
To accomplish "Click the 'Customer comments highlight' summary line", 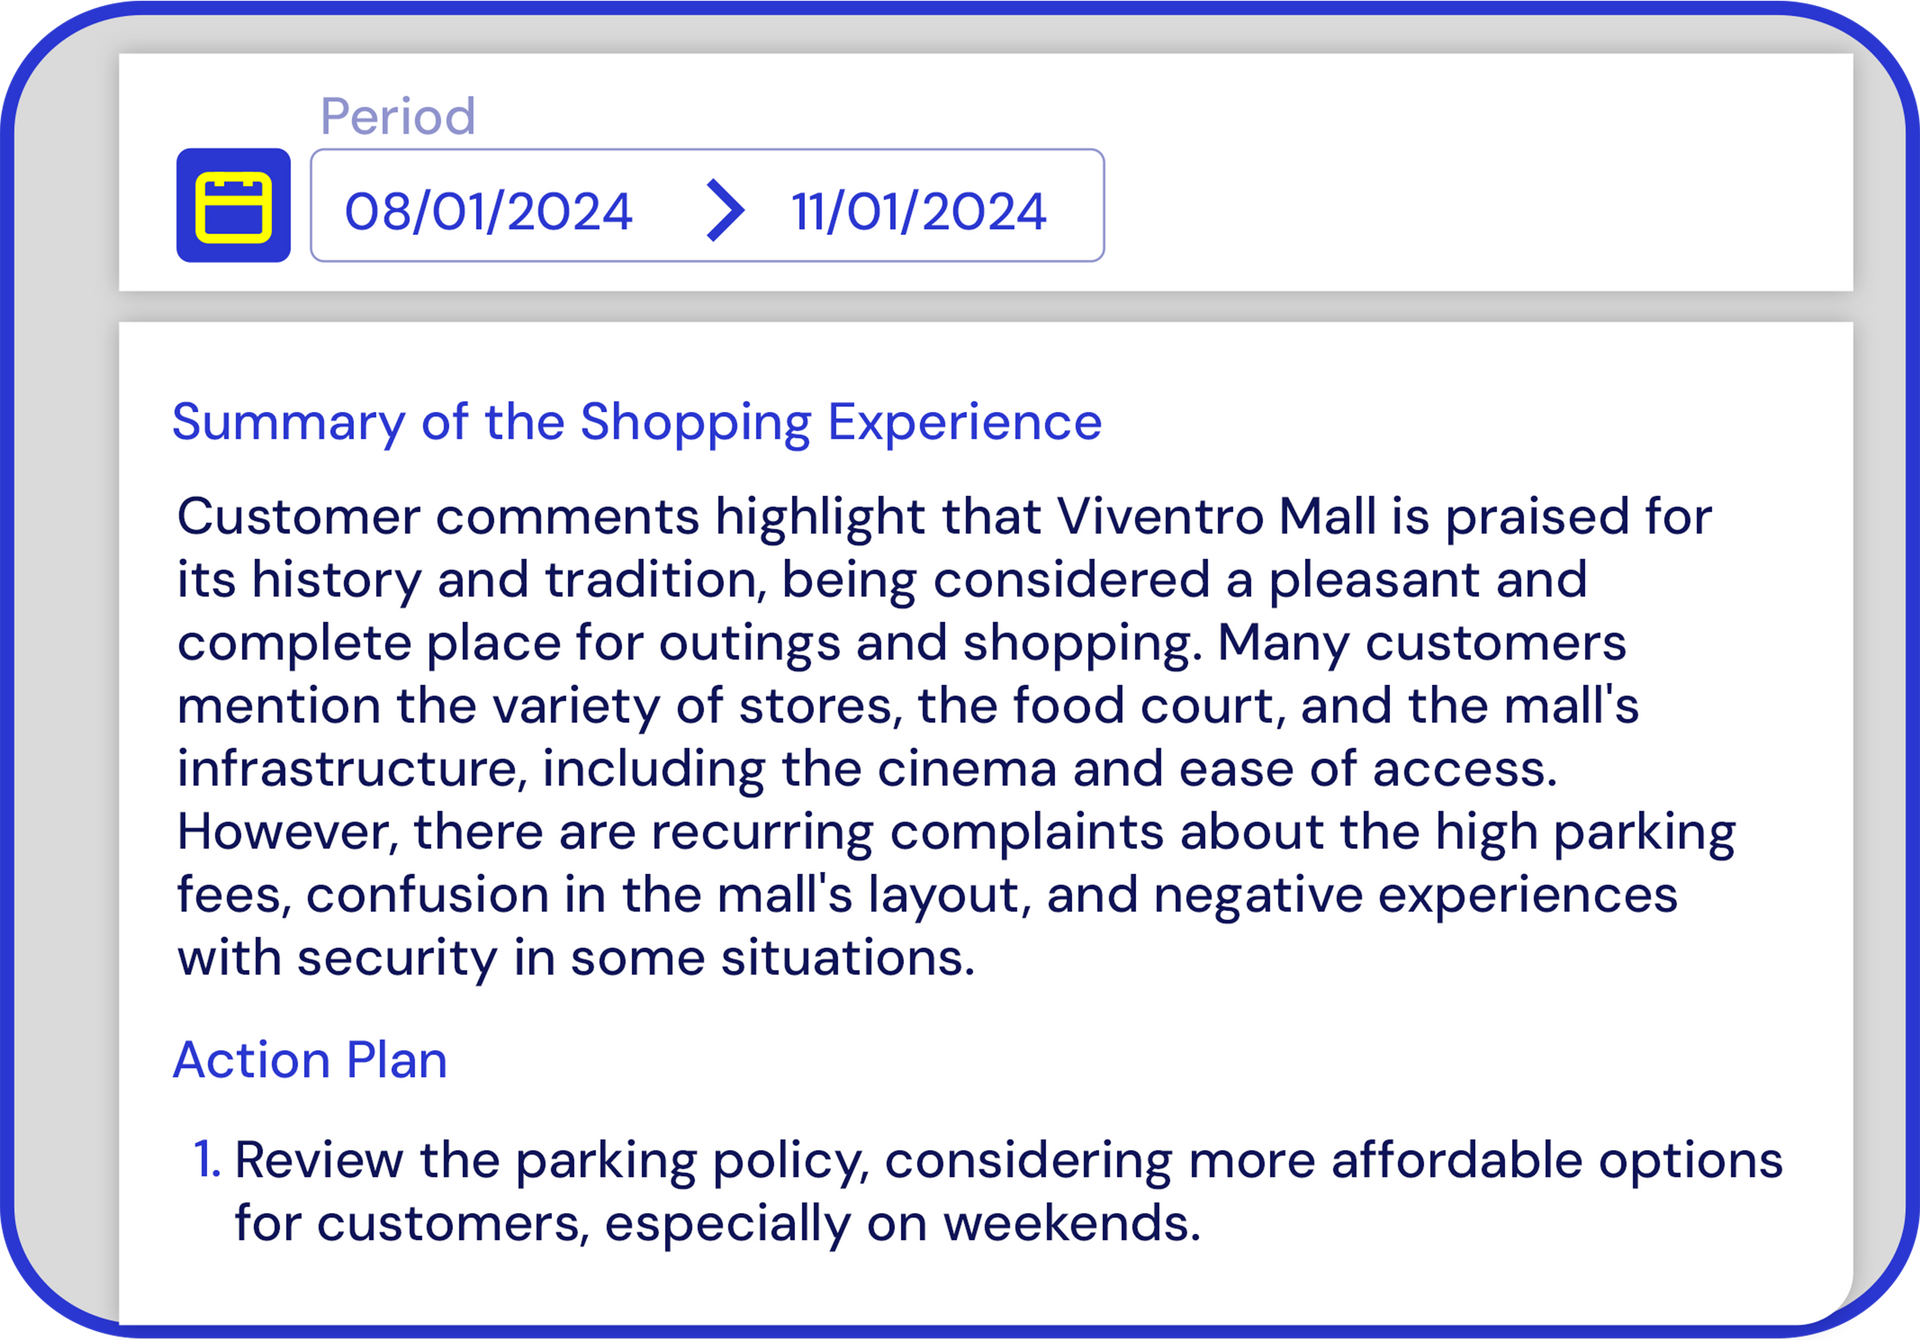I will (944, 517).
